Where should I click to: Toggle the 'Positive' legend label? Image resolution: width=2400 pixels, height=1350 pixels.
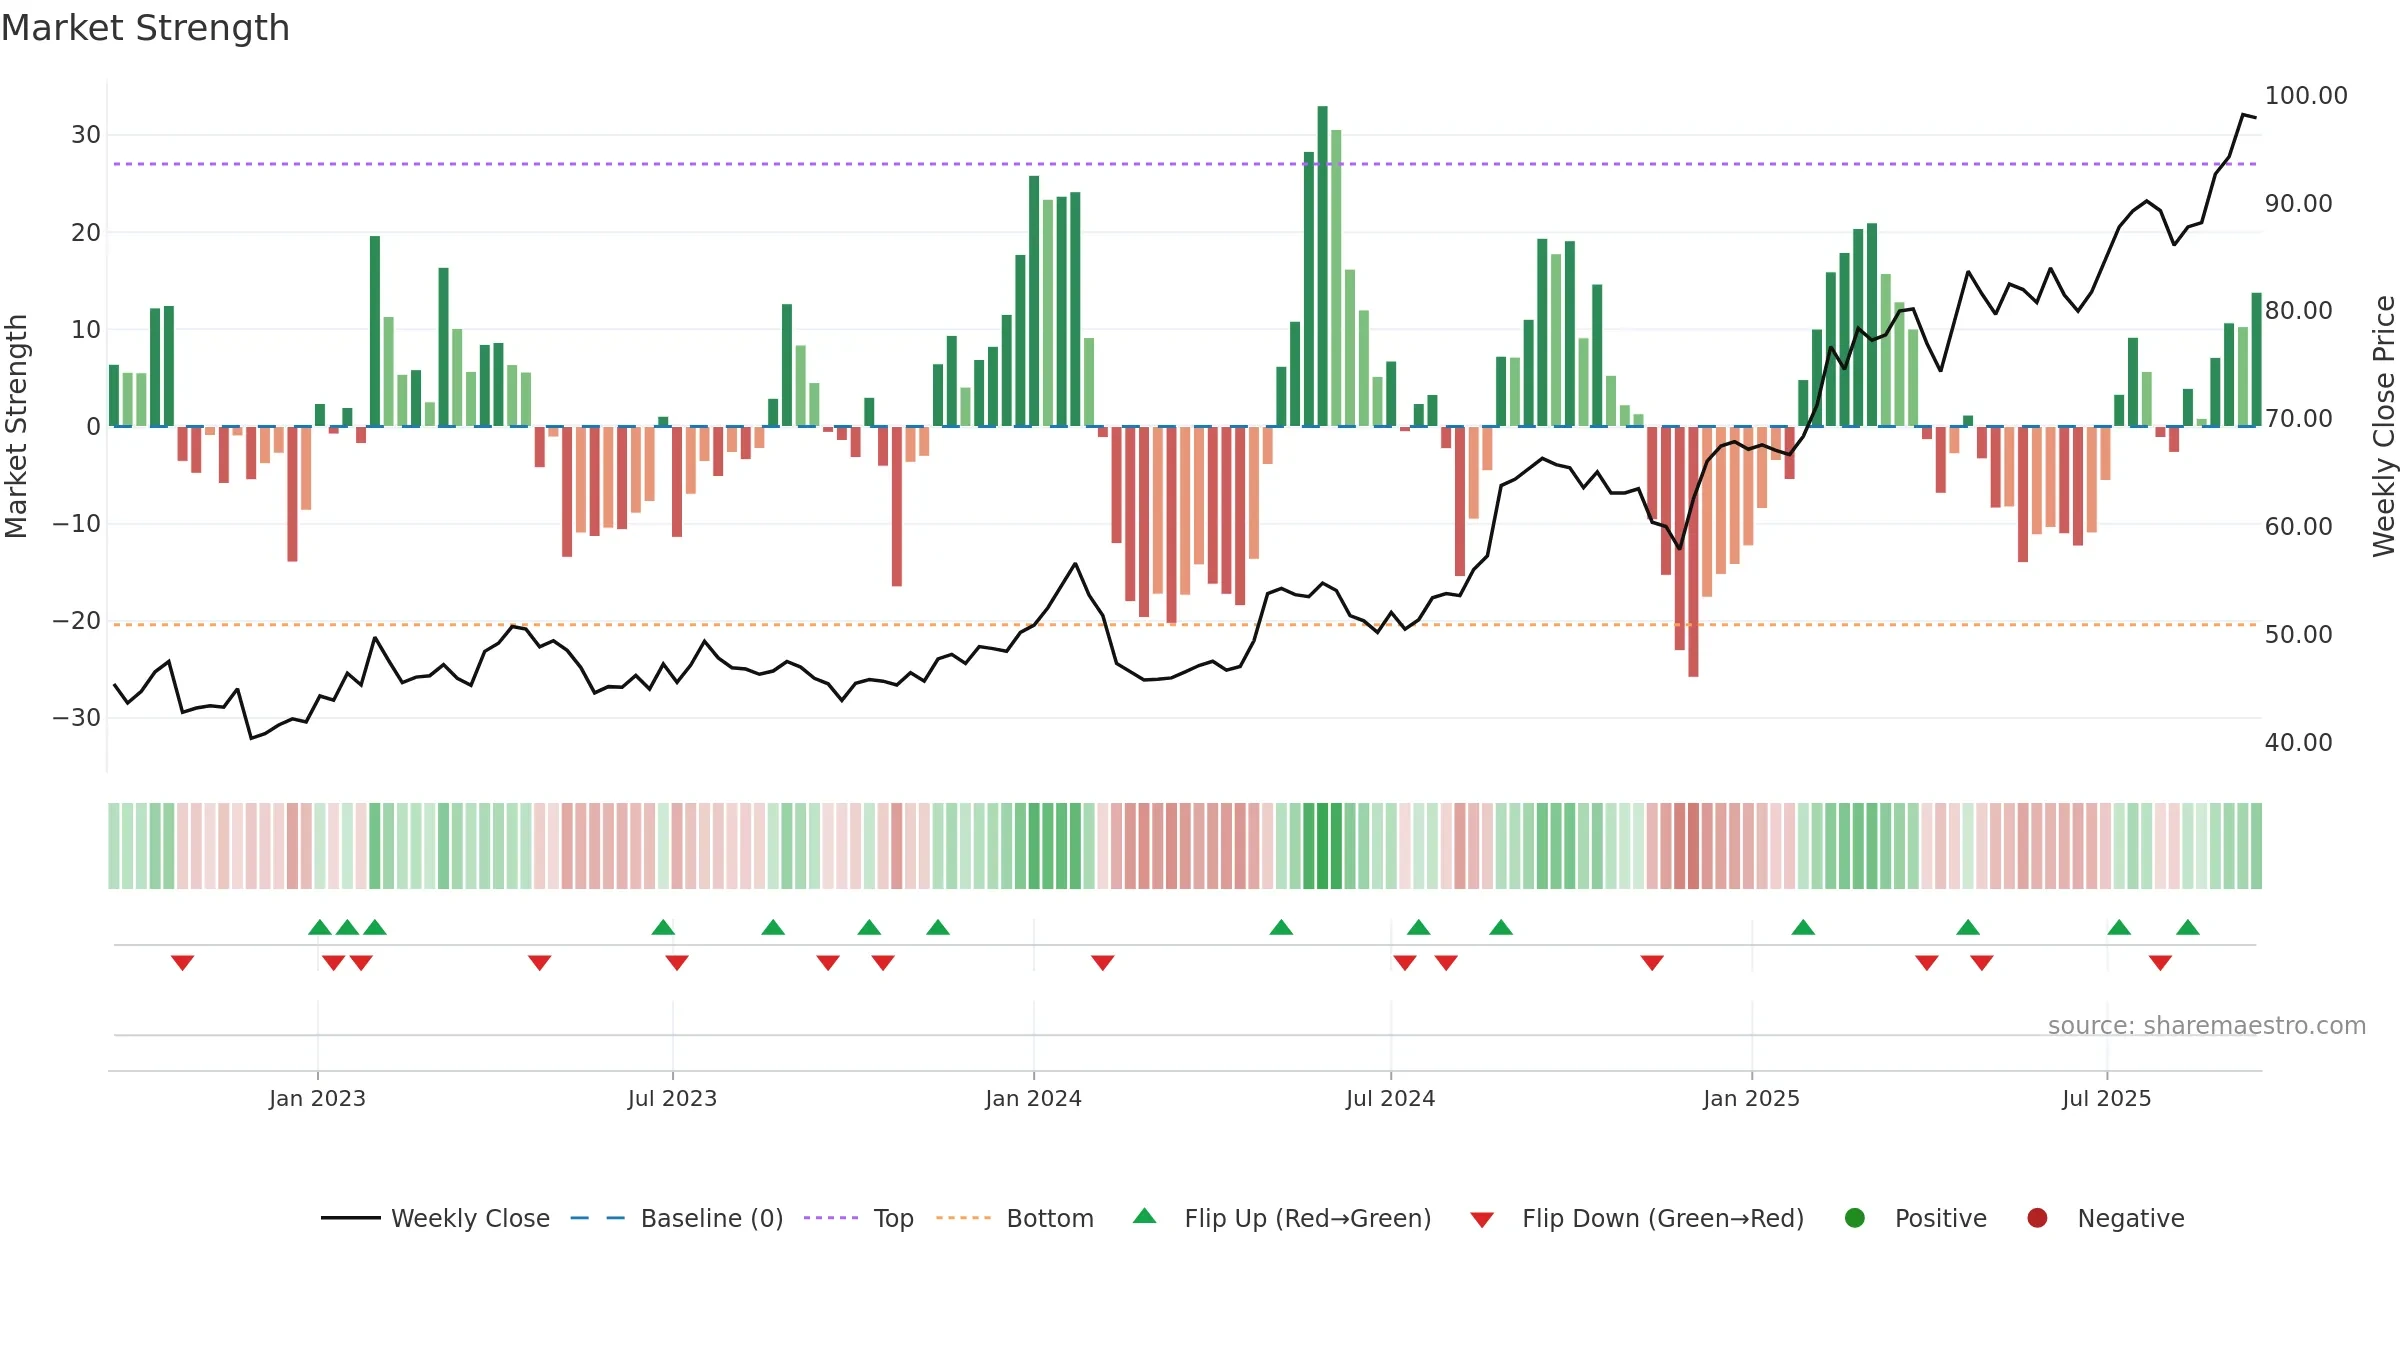pyautogui.click(x=1941, y=1218)
